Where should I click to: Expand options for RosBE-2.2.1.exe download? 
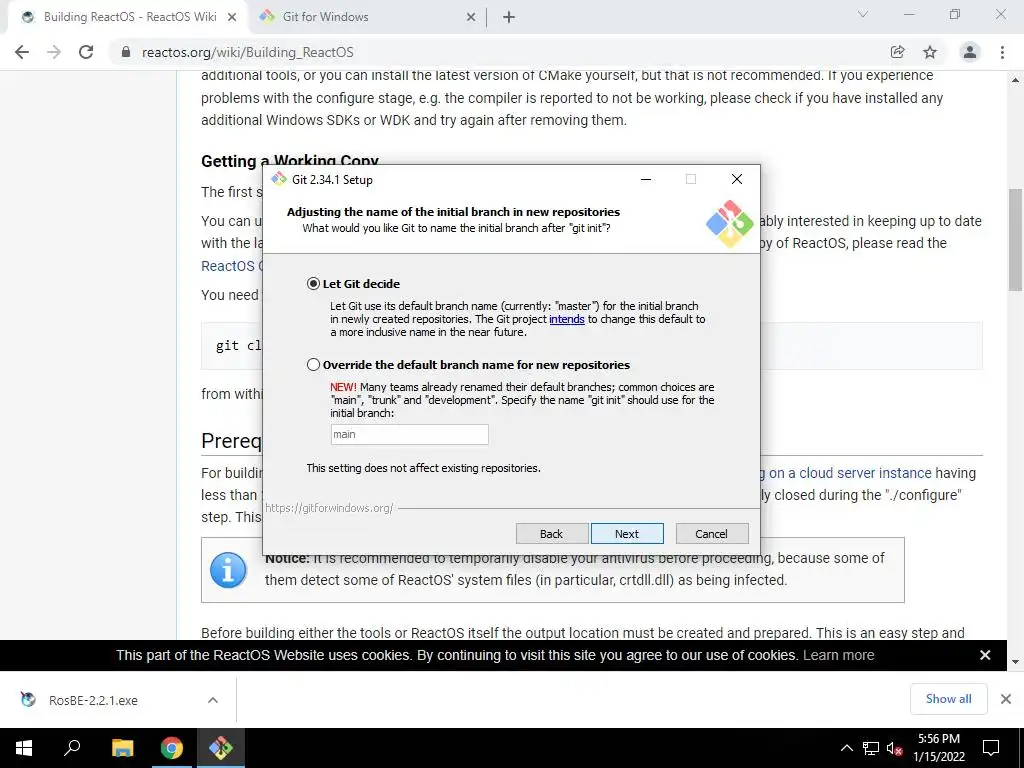[x=213, y=700]
